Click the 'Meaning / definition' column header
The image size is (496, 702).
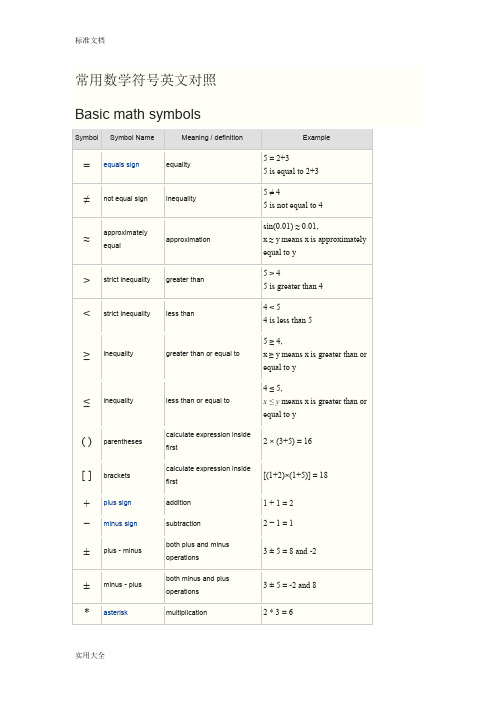(212, 138)
